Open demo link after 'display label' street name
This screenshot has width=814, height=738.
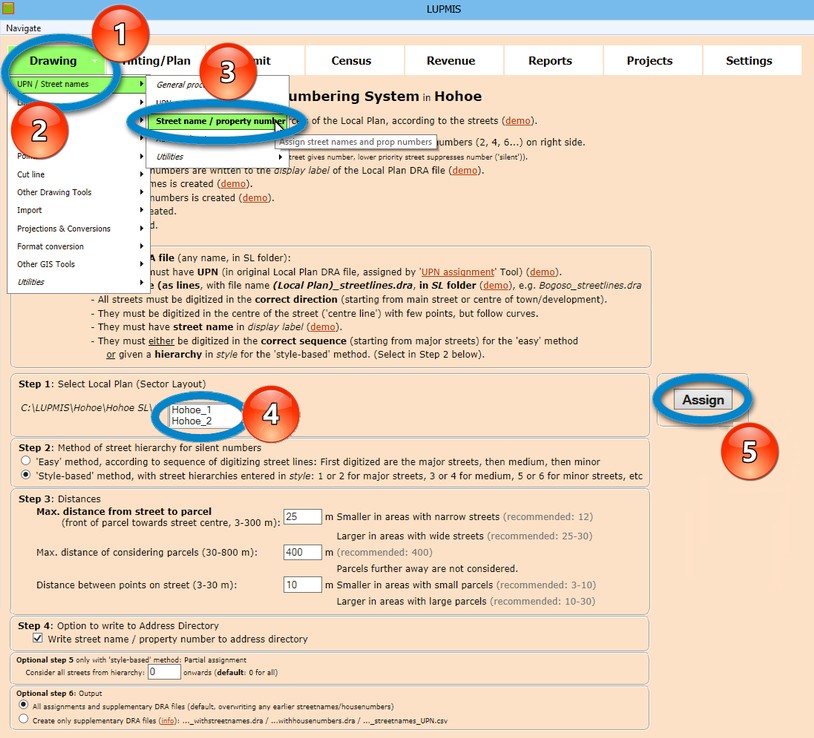coord(322,327)
